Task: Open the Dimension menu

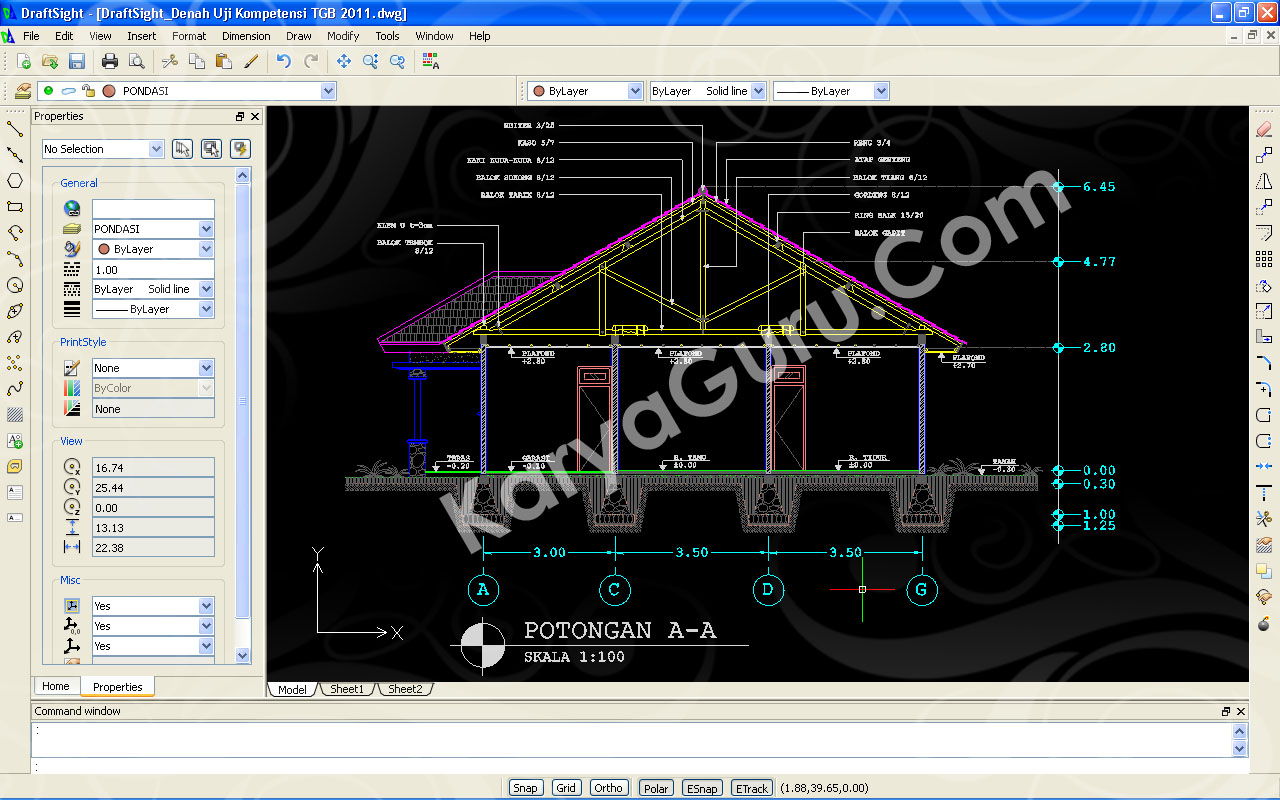Action: coord(246,36)
